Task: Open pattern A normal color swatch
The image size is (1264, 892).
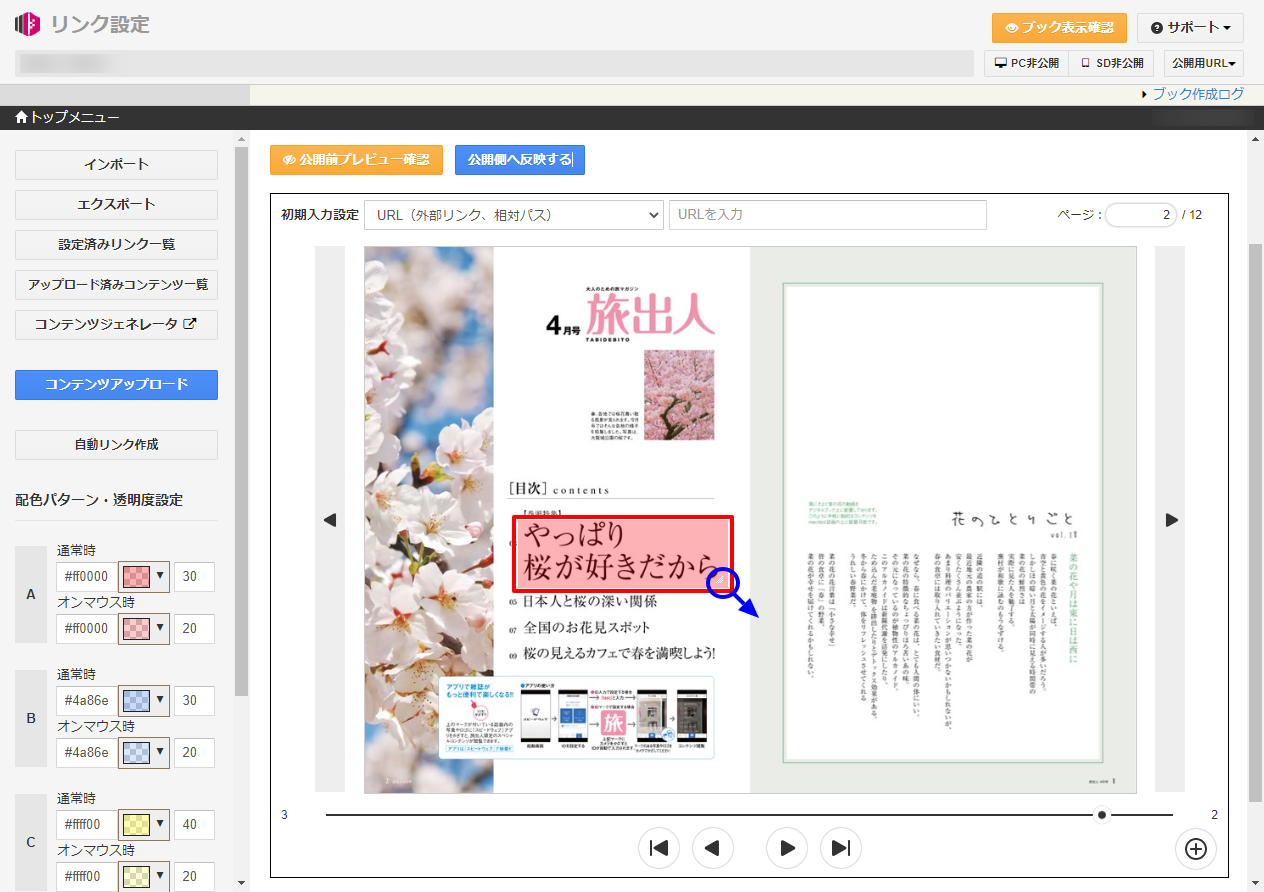Action: [x=143, y=576]
